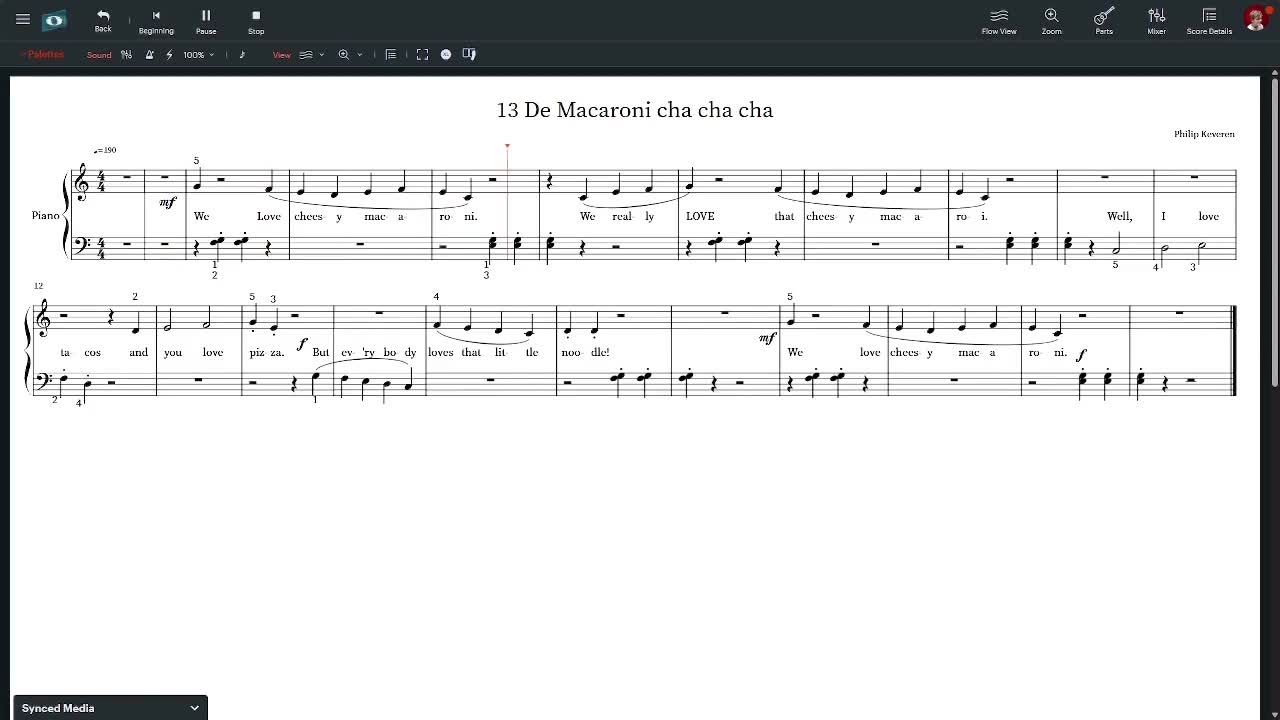
Task: Click the red playback position marker
Action: coord(507,147)
